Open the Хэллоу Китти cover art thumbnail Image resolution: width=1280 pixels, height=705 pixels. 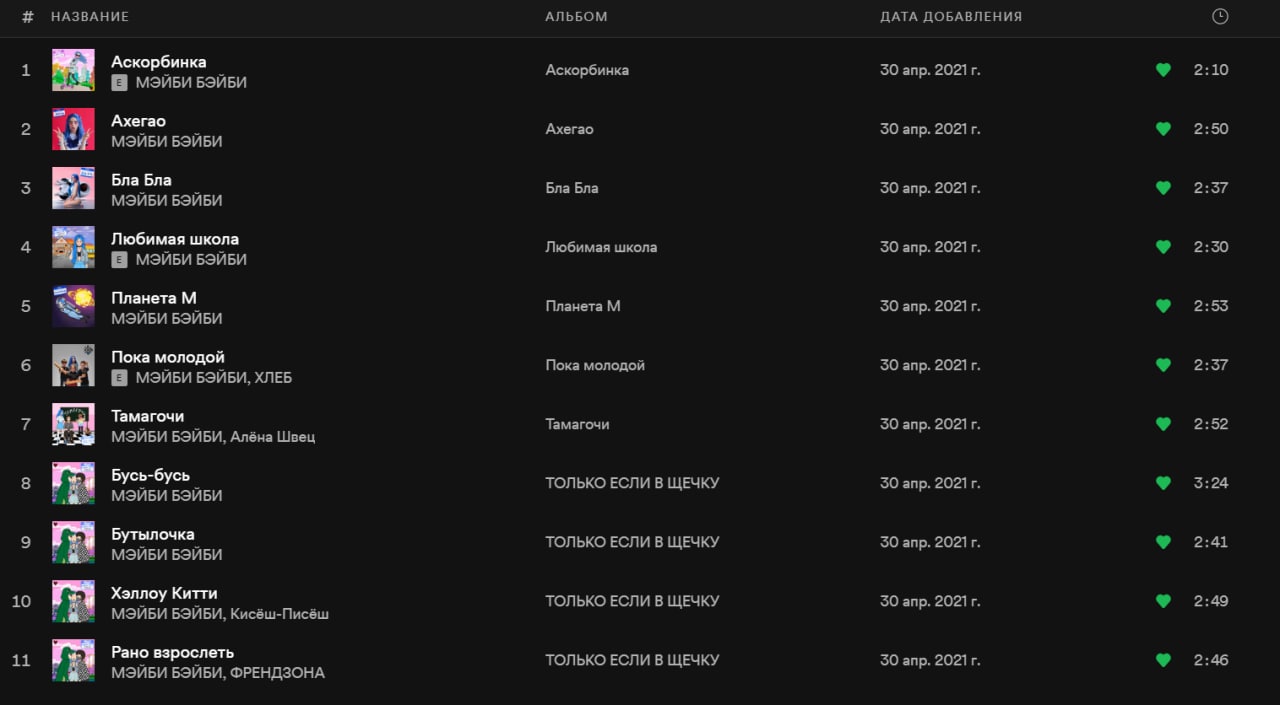[x=73, y=601]
